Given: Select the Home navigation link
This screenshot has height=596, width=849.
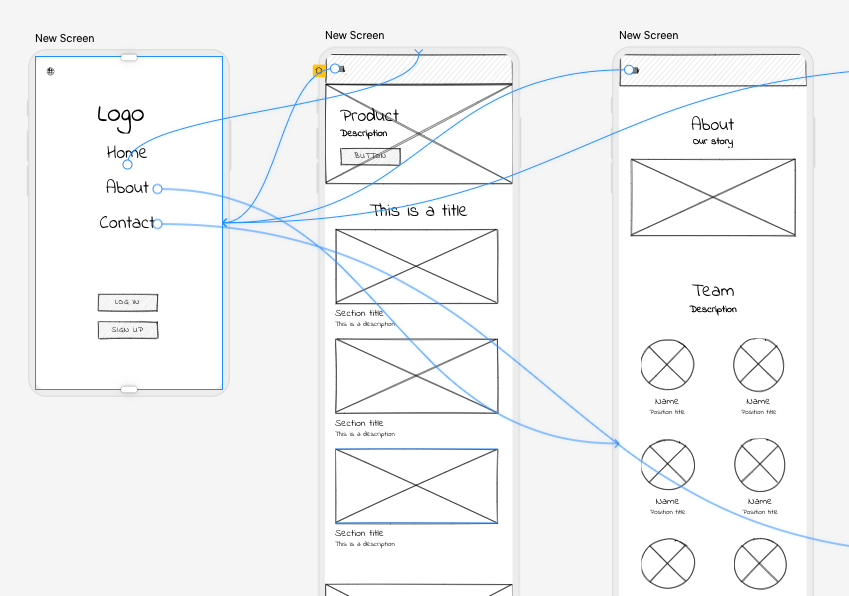Looking at the screenshot, I should [126, 152].
